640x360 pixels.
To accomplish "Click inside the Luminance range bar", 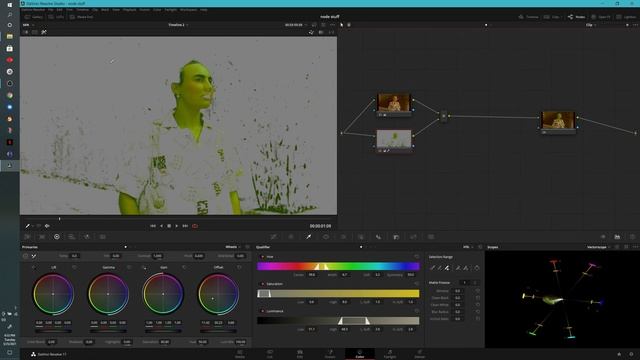I will (x=338, y=321).
